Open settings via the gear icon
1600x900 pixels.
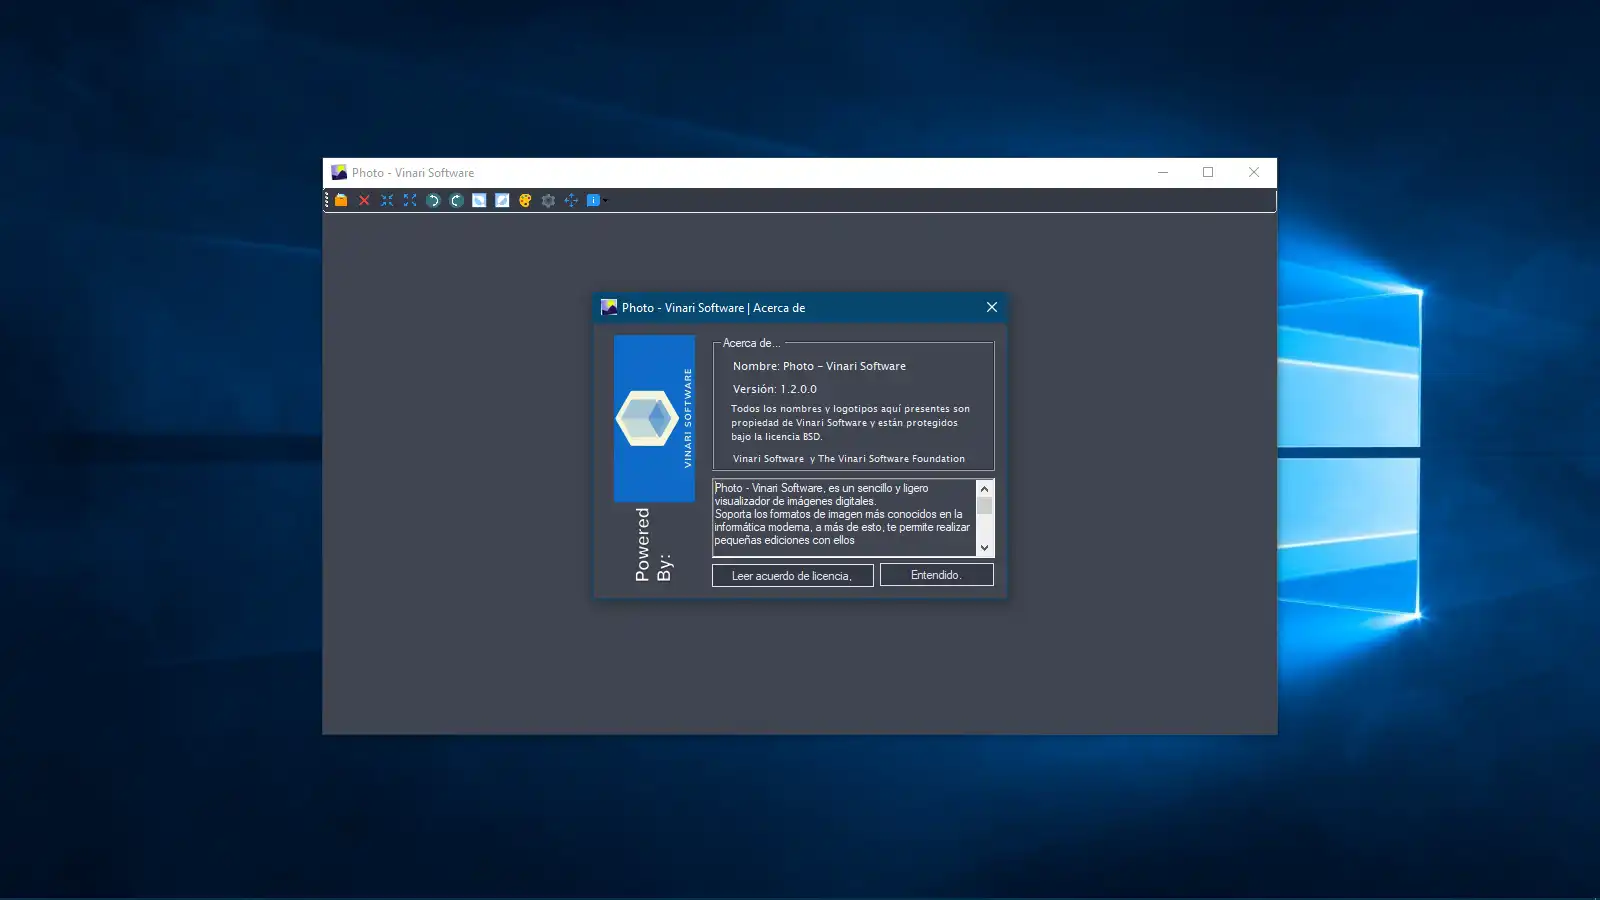[548, 200]
